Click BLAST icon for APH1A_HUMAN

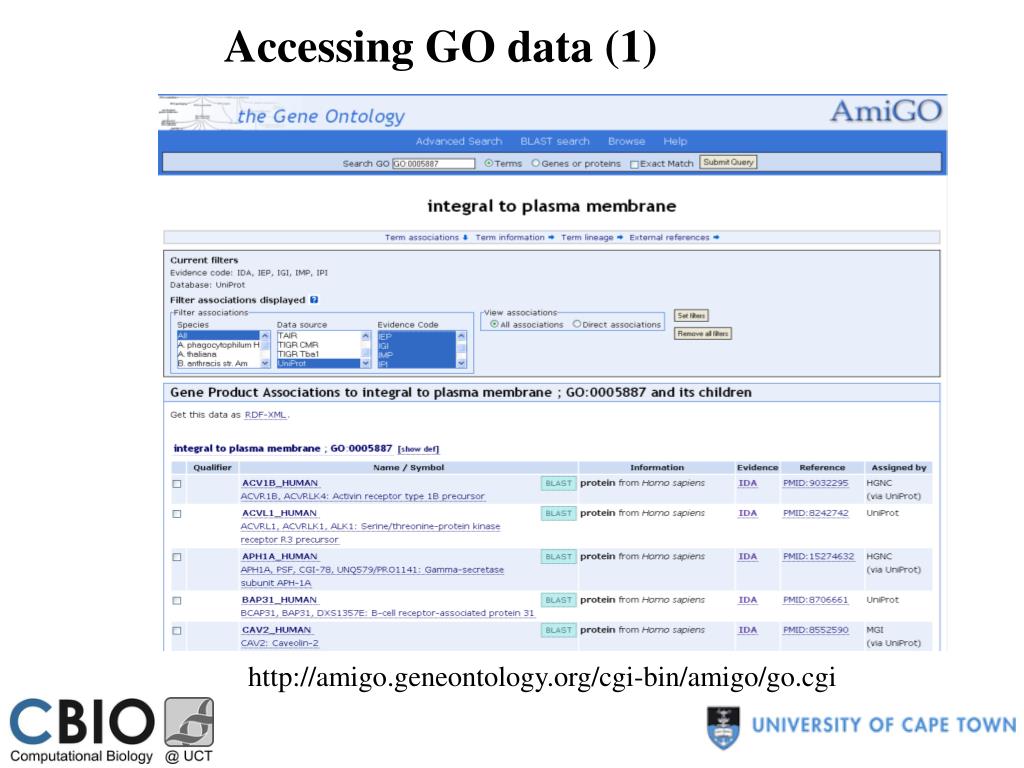(558, 556)
